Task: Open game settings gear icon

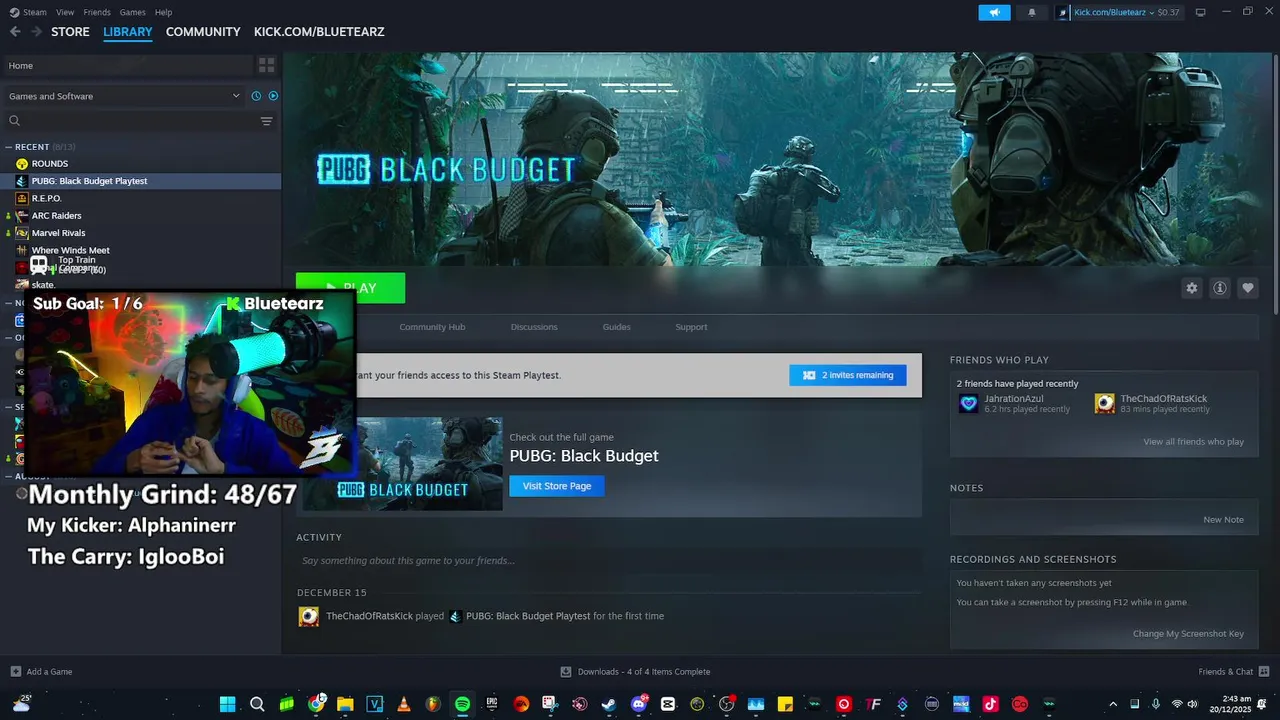Action: point(1191,288)
